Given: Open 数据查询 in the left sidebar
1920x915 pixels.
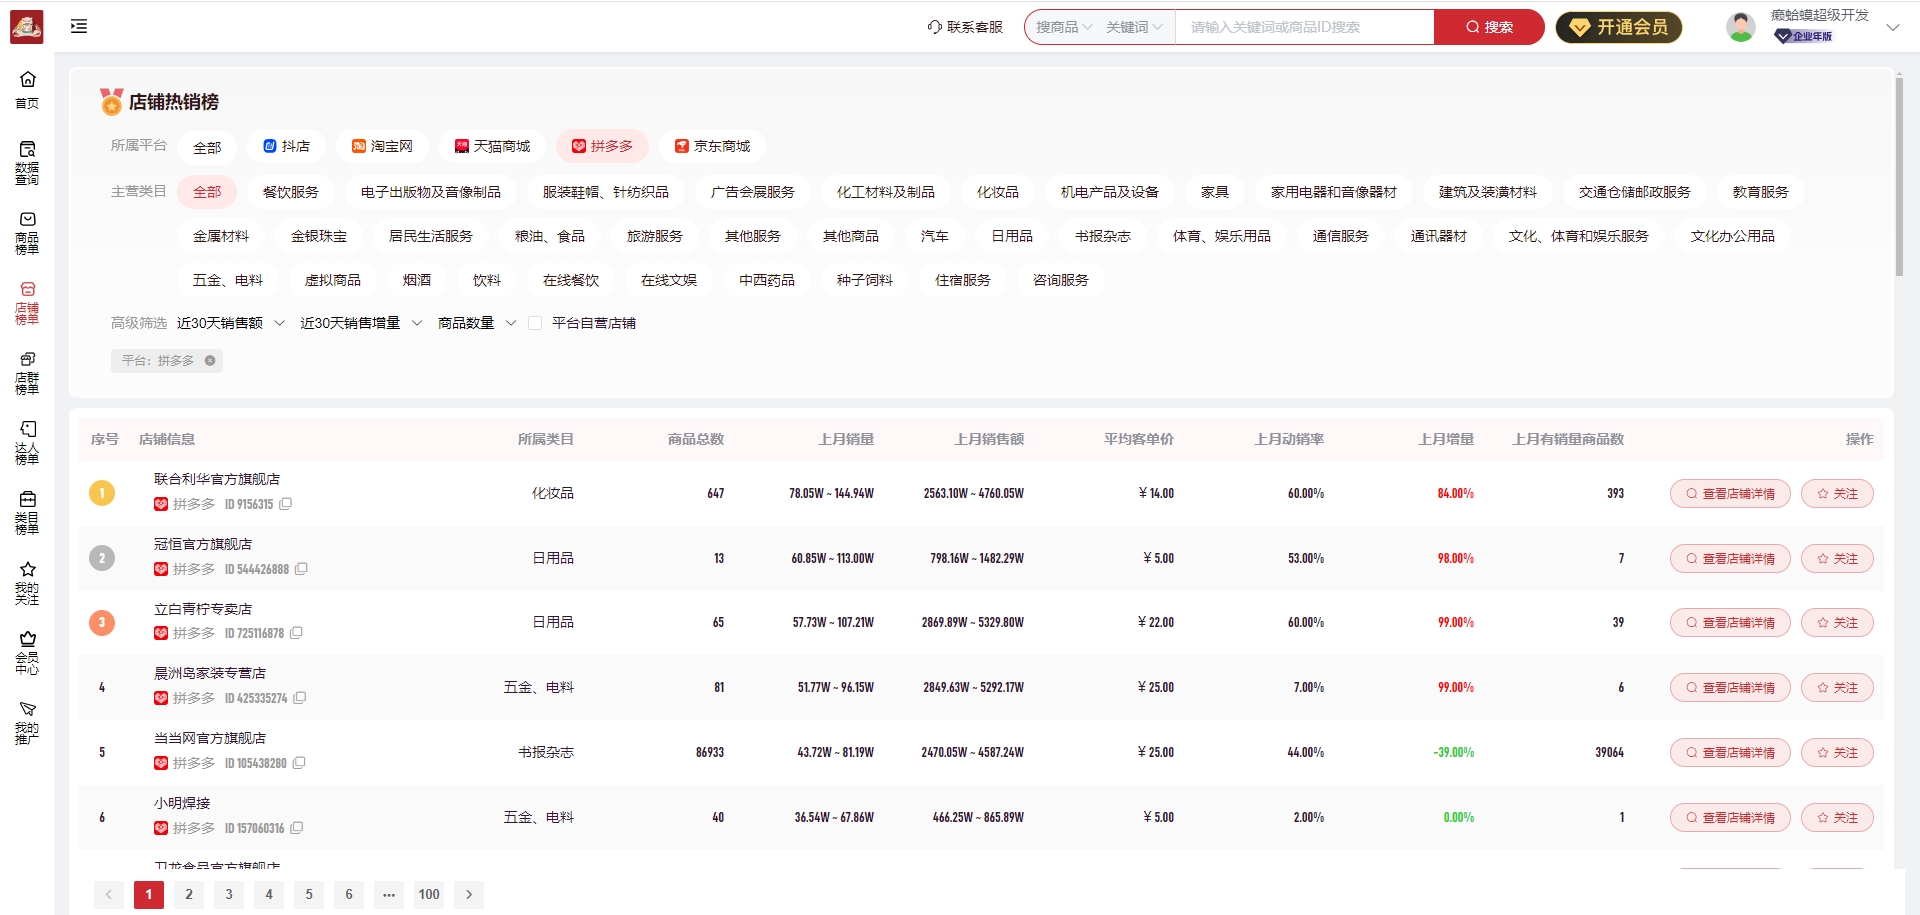Looking at the screenshot, I should point(27,161).
